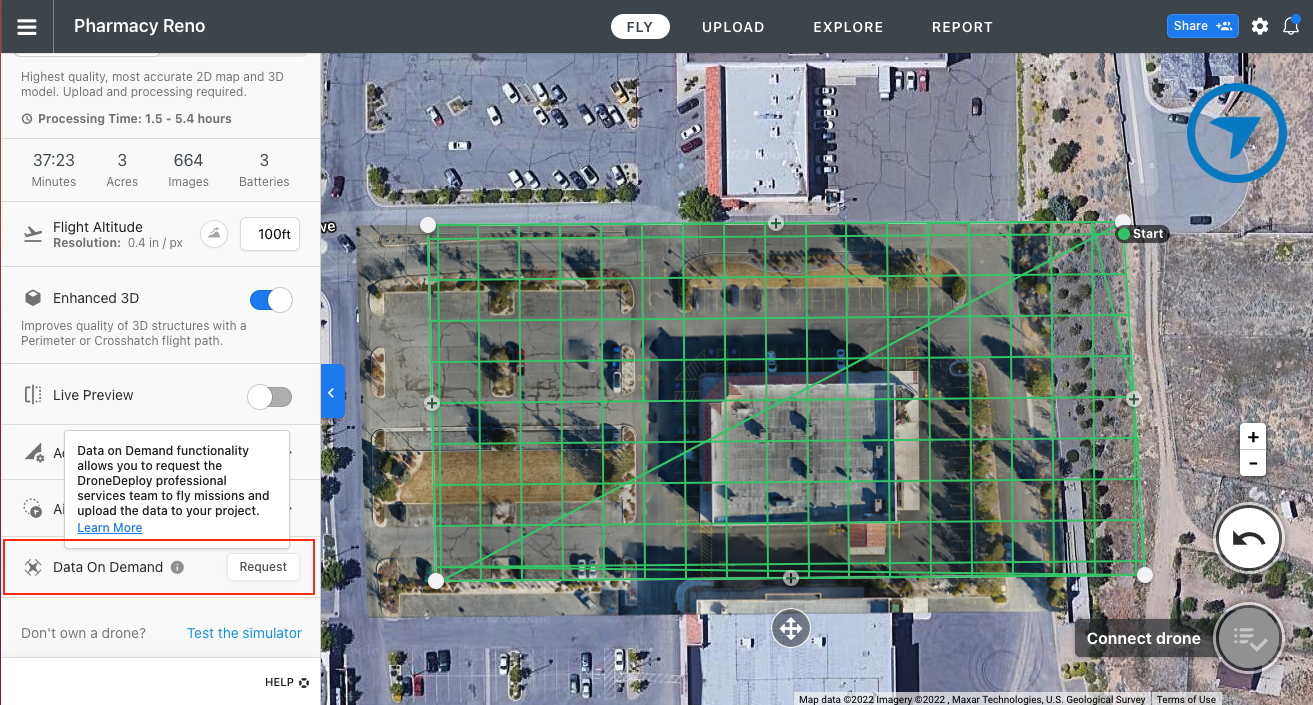This screenshot has height=705, width=1313.
Task: Open the settings gear icon
Action: coord(1260,26)
